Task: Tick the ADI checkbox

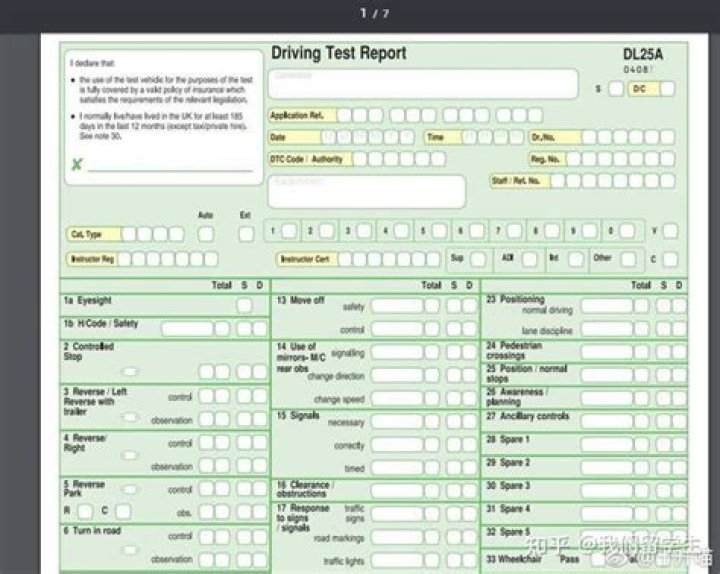Action: (x=529, y=259)
